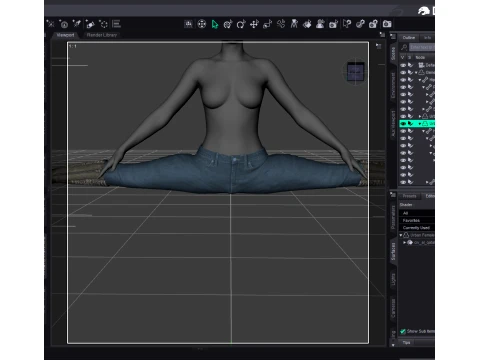Collapse the bone node directly below highlighted row
Image resolution: width=480 pixels, height=360 pixels.
click(423, 131)
